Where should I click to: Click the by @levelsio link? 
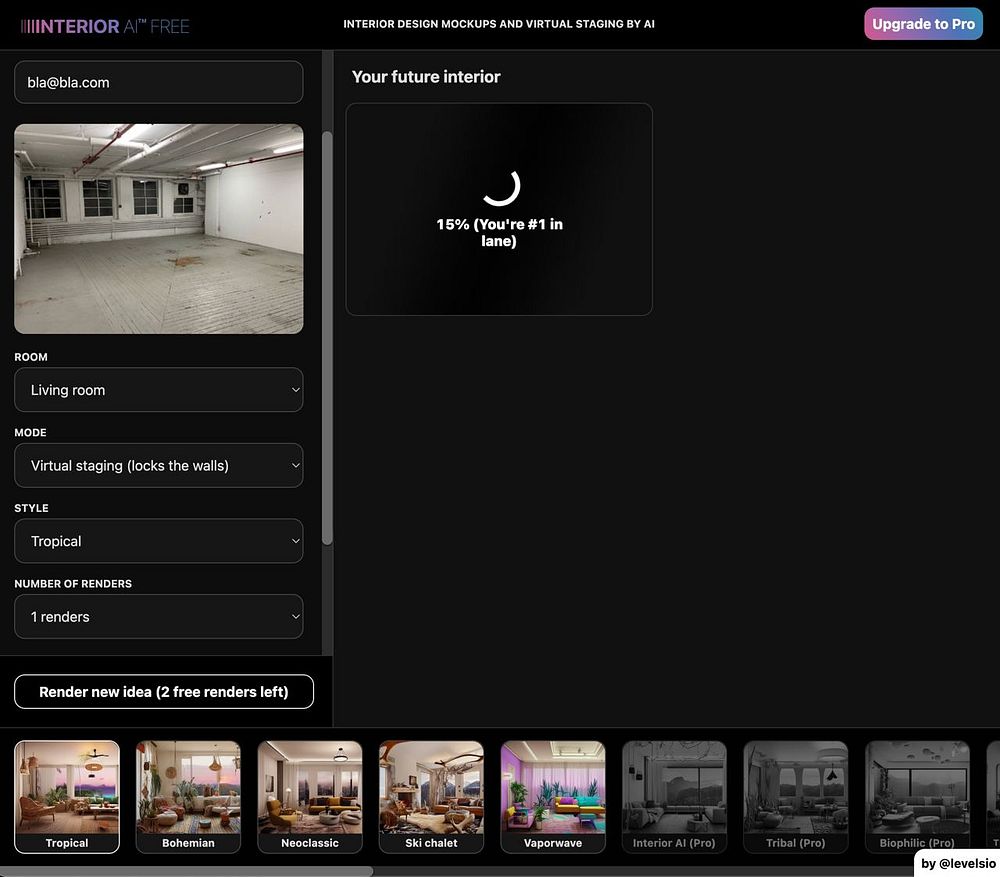pyautogui.click(x=958, y=864)
